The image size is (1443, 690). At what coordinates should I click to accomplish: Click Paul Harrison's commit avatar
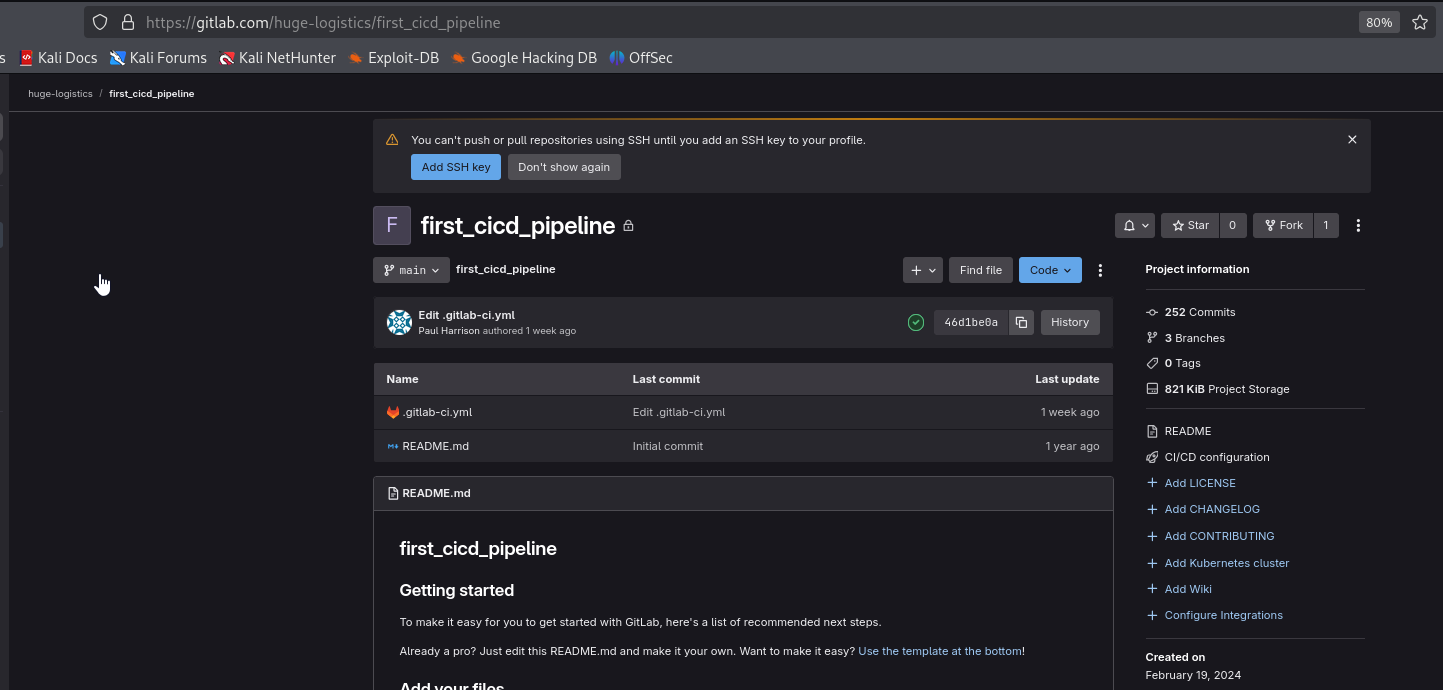tap(399, 322)
